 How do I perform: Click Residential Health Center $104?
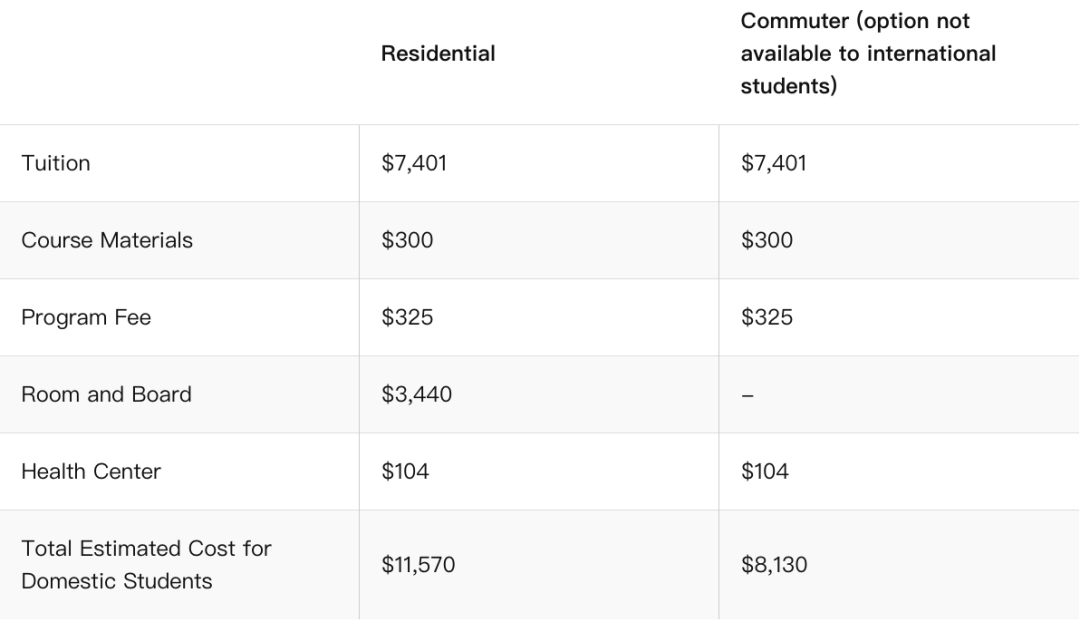click(x=405, y=471)
